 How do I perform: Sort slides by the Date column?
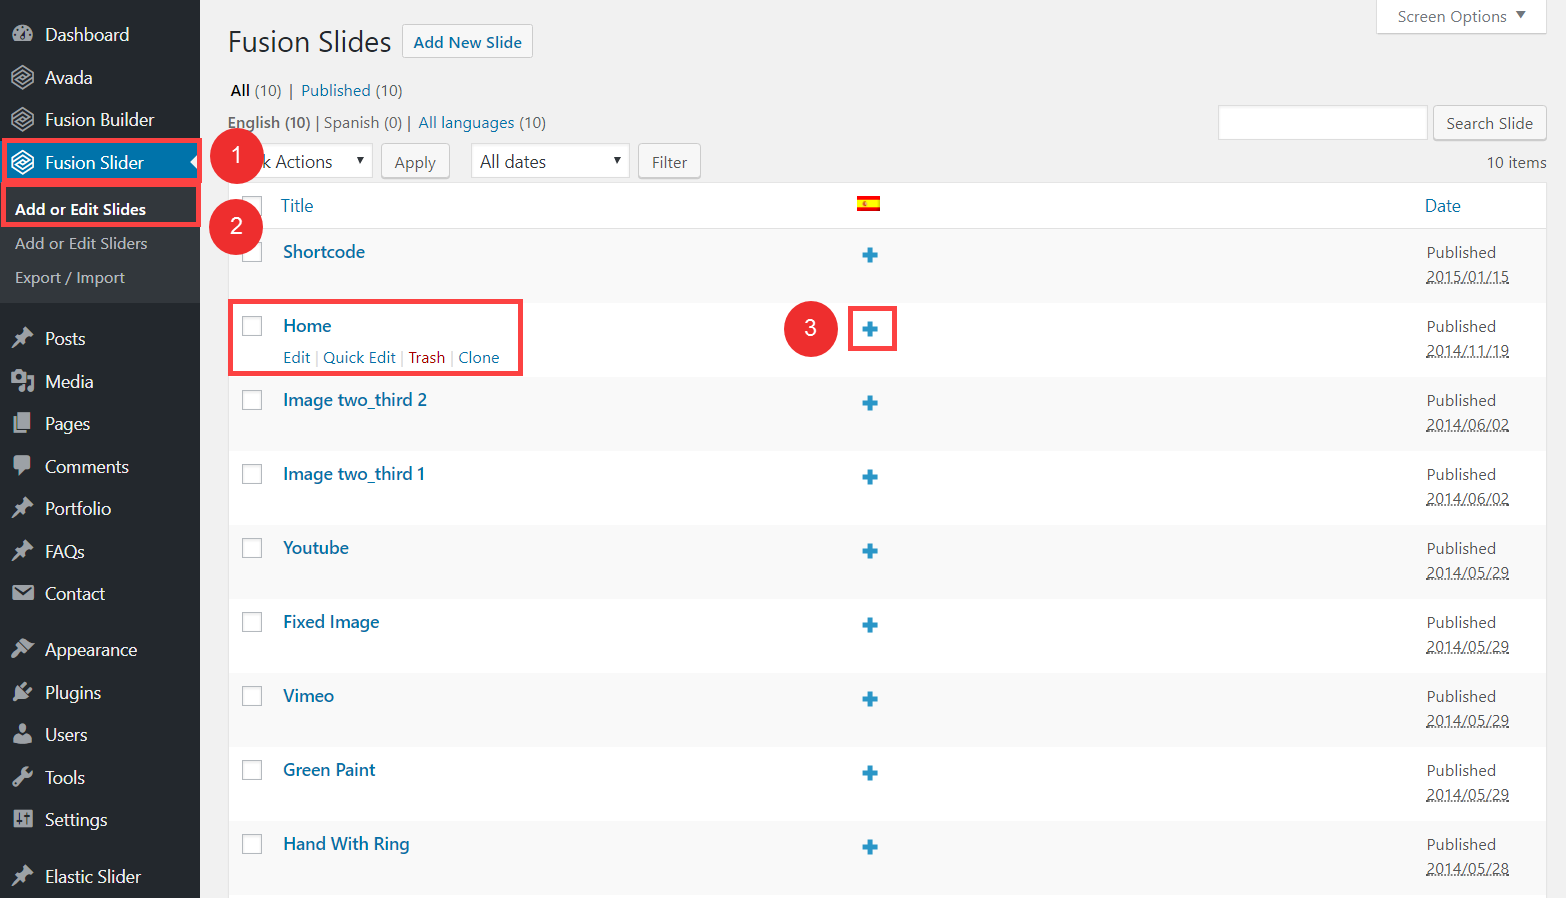(x=1442, y=205)
